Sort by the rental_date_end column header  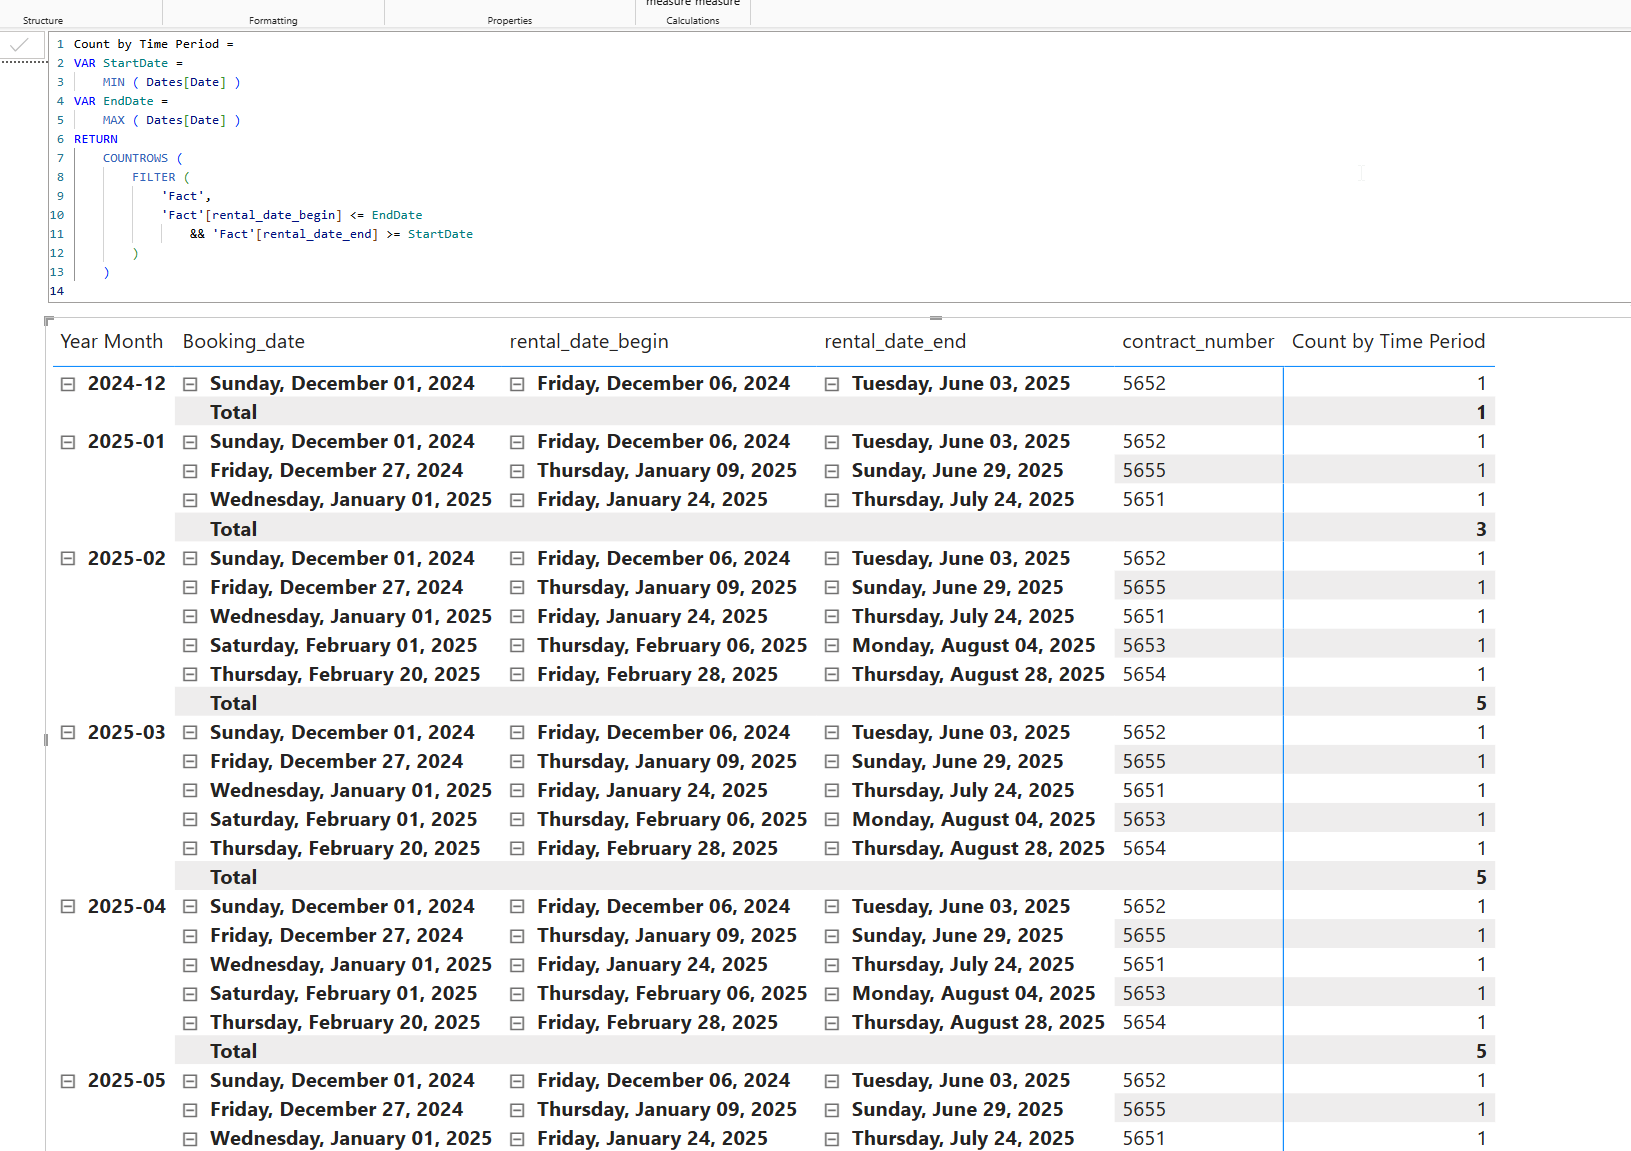(x=895, y=342)
